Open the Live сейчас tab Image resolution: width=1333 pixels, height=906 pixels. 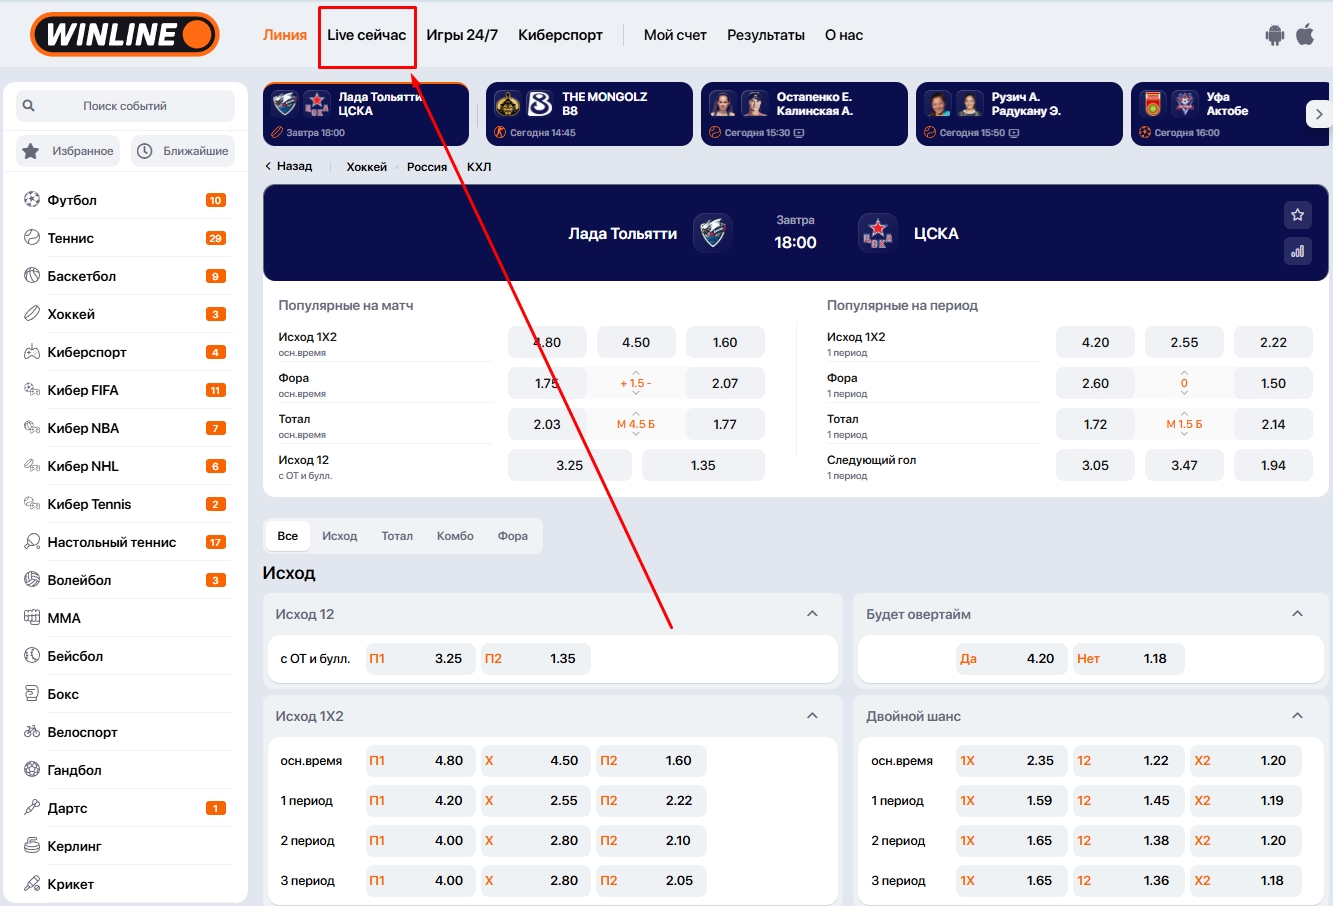click(x=366, y=35)
